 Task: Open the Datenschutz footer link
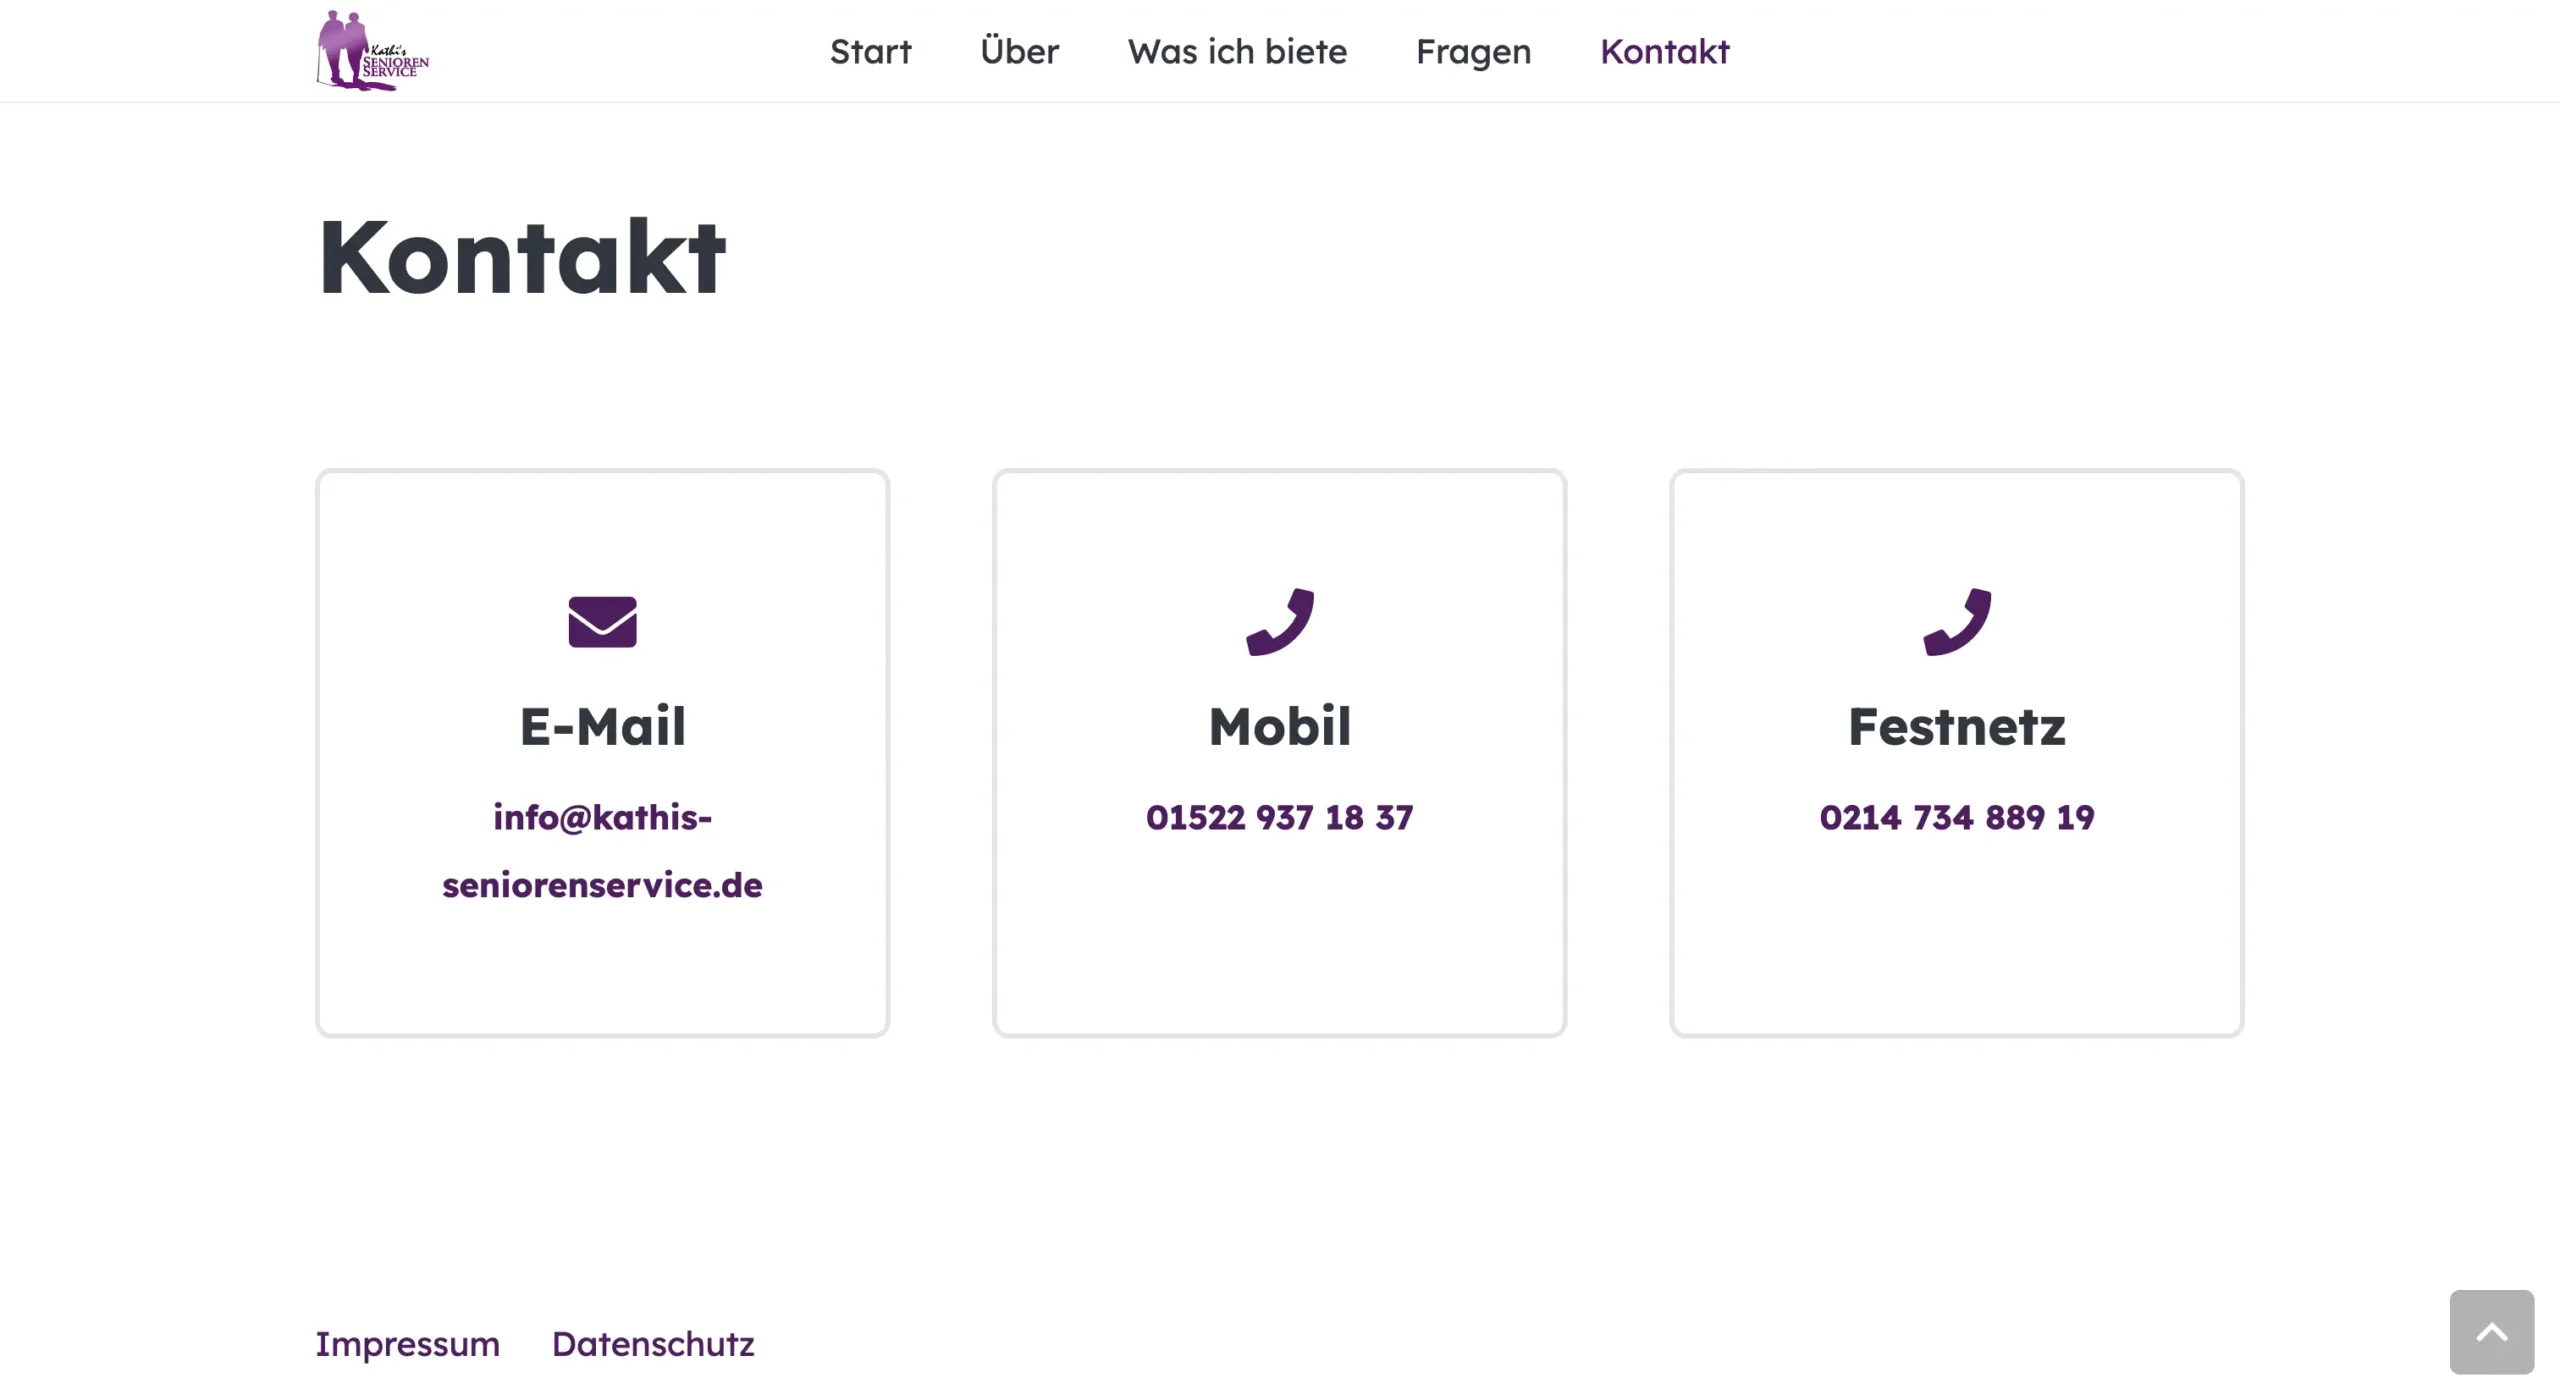point(653,1344)
